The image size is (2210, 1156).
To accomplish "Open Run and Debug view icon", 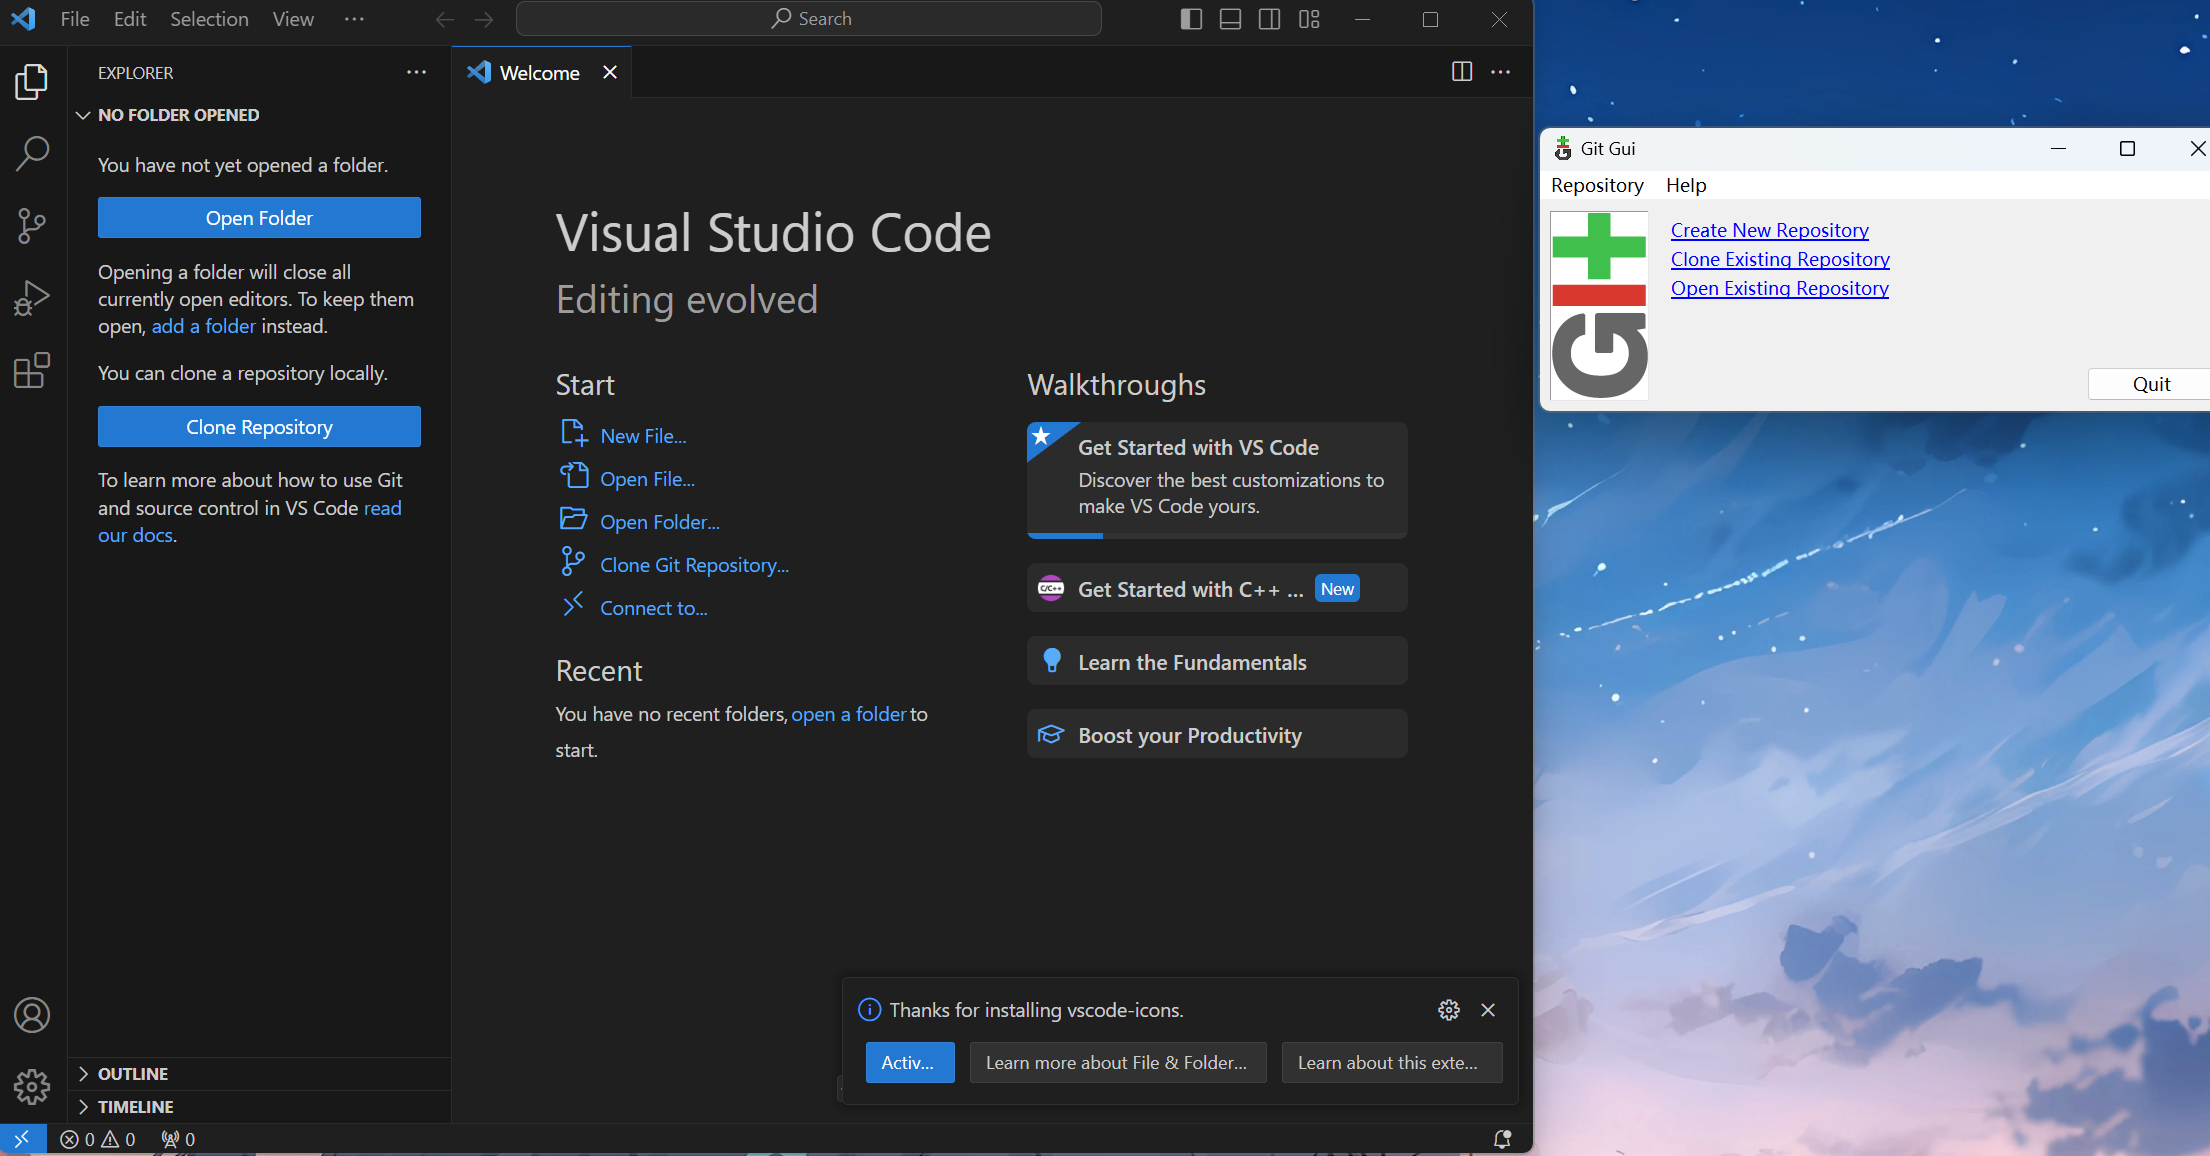I will coord(32,298).
